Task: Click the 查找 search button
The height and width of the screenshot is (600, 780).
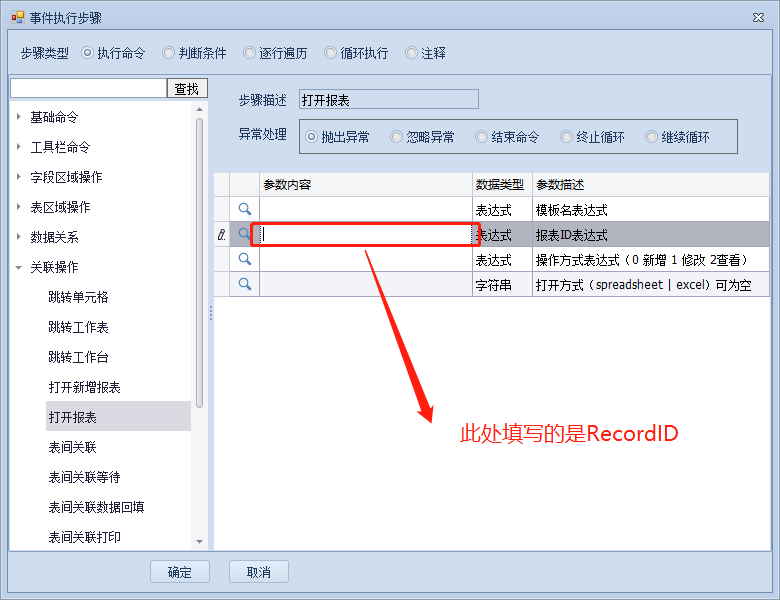Action: pos(187,89)
